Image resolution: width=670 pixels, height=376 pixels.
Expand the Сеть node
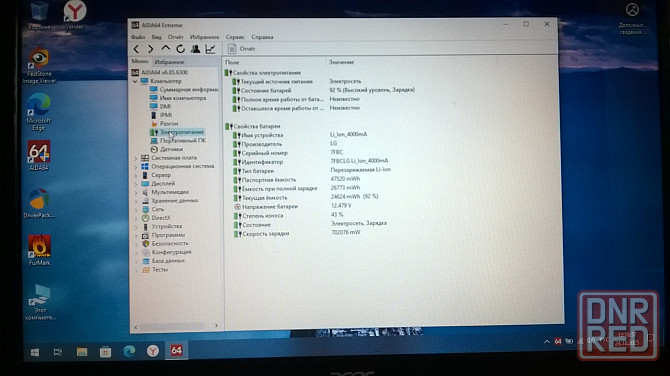(x=136, y=209)
